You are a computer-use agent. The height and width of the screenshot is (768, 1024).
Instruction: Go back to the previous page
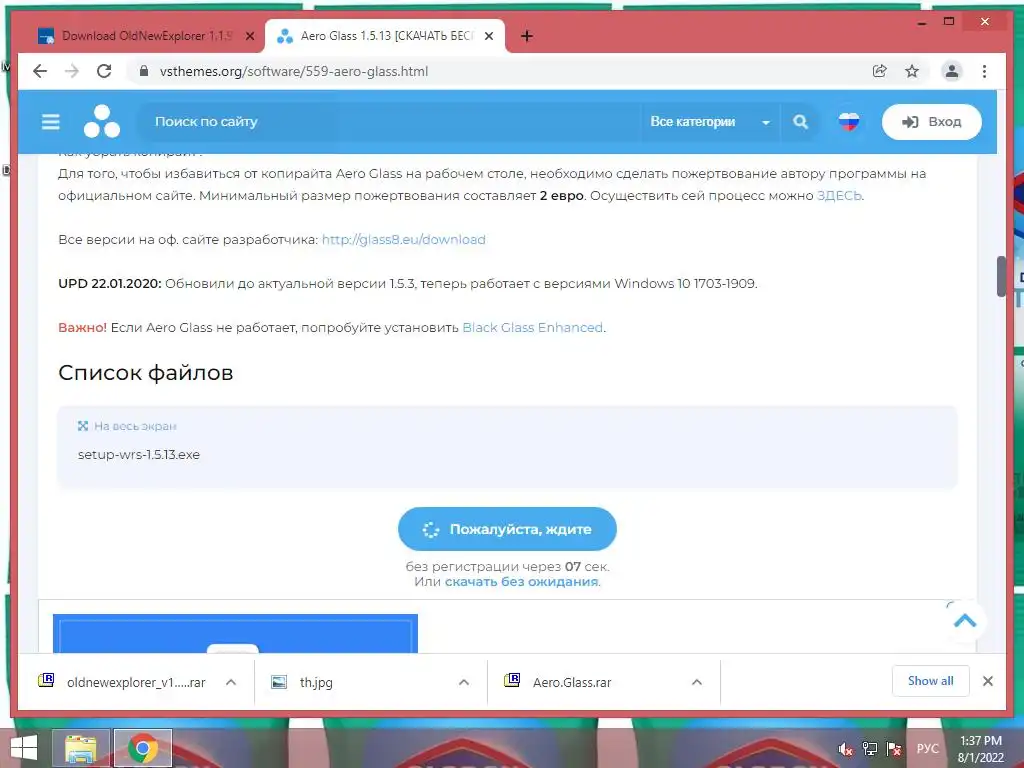point(40,71)
